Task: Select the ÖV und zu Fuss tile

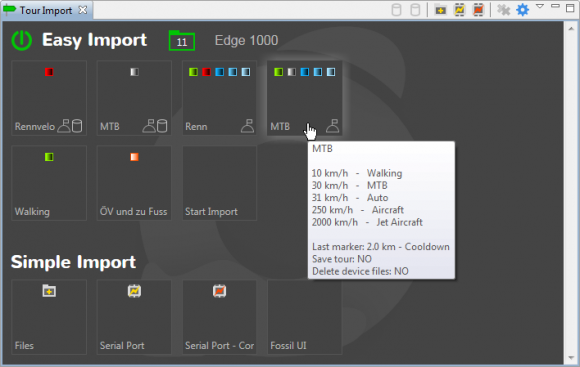Action: click(134, 183)
